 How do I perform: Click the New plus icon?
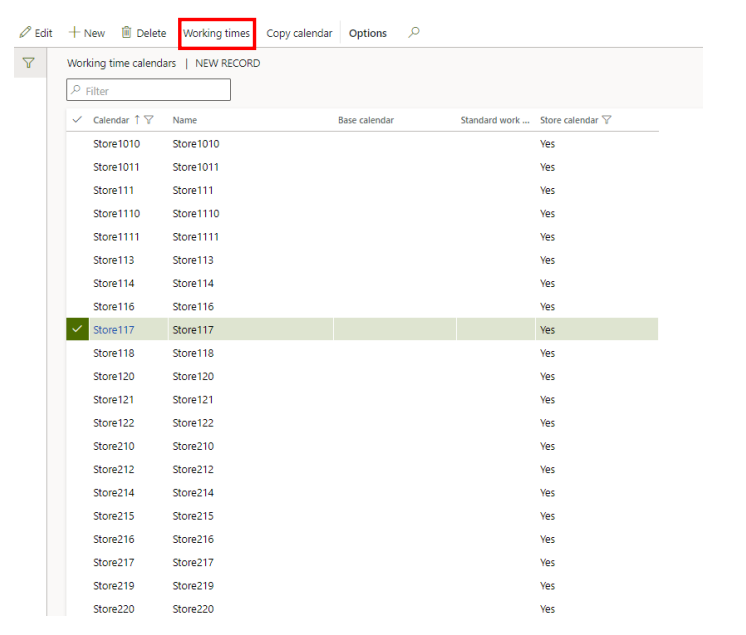[x=74, y=33]
